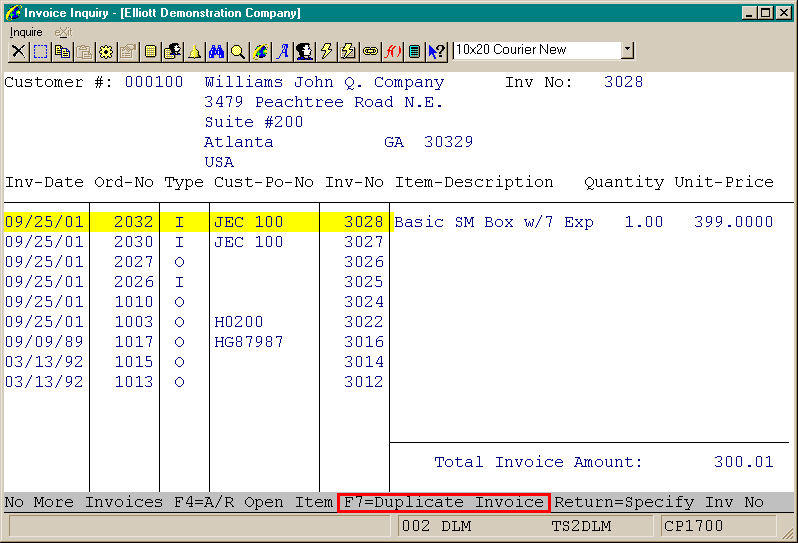Select the highlighted invoice row dated 09/25/01 order 2032
The height and width of the screenshot is (543, 798).
coord(198,222)
